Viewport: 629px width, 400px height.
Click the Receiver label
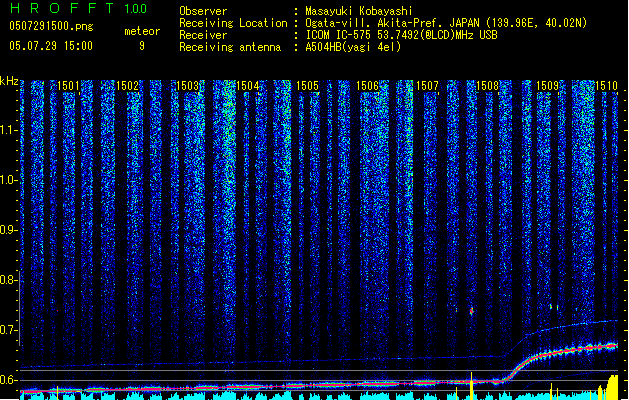click(x=203, y=35)
